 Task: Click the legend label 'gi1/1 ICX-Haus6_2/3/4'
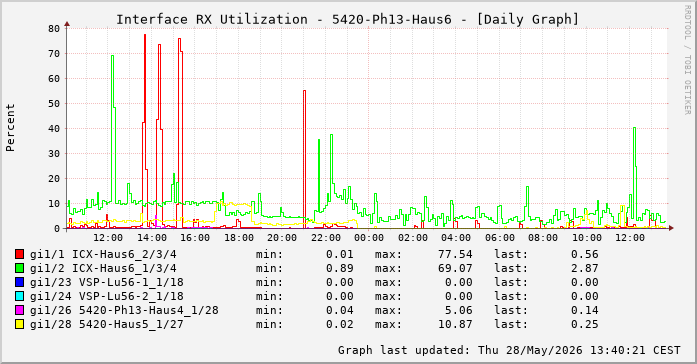pyautogui.click(x=103, y=255)
